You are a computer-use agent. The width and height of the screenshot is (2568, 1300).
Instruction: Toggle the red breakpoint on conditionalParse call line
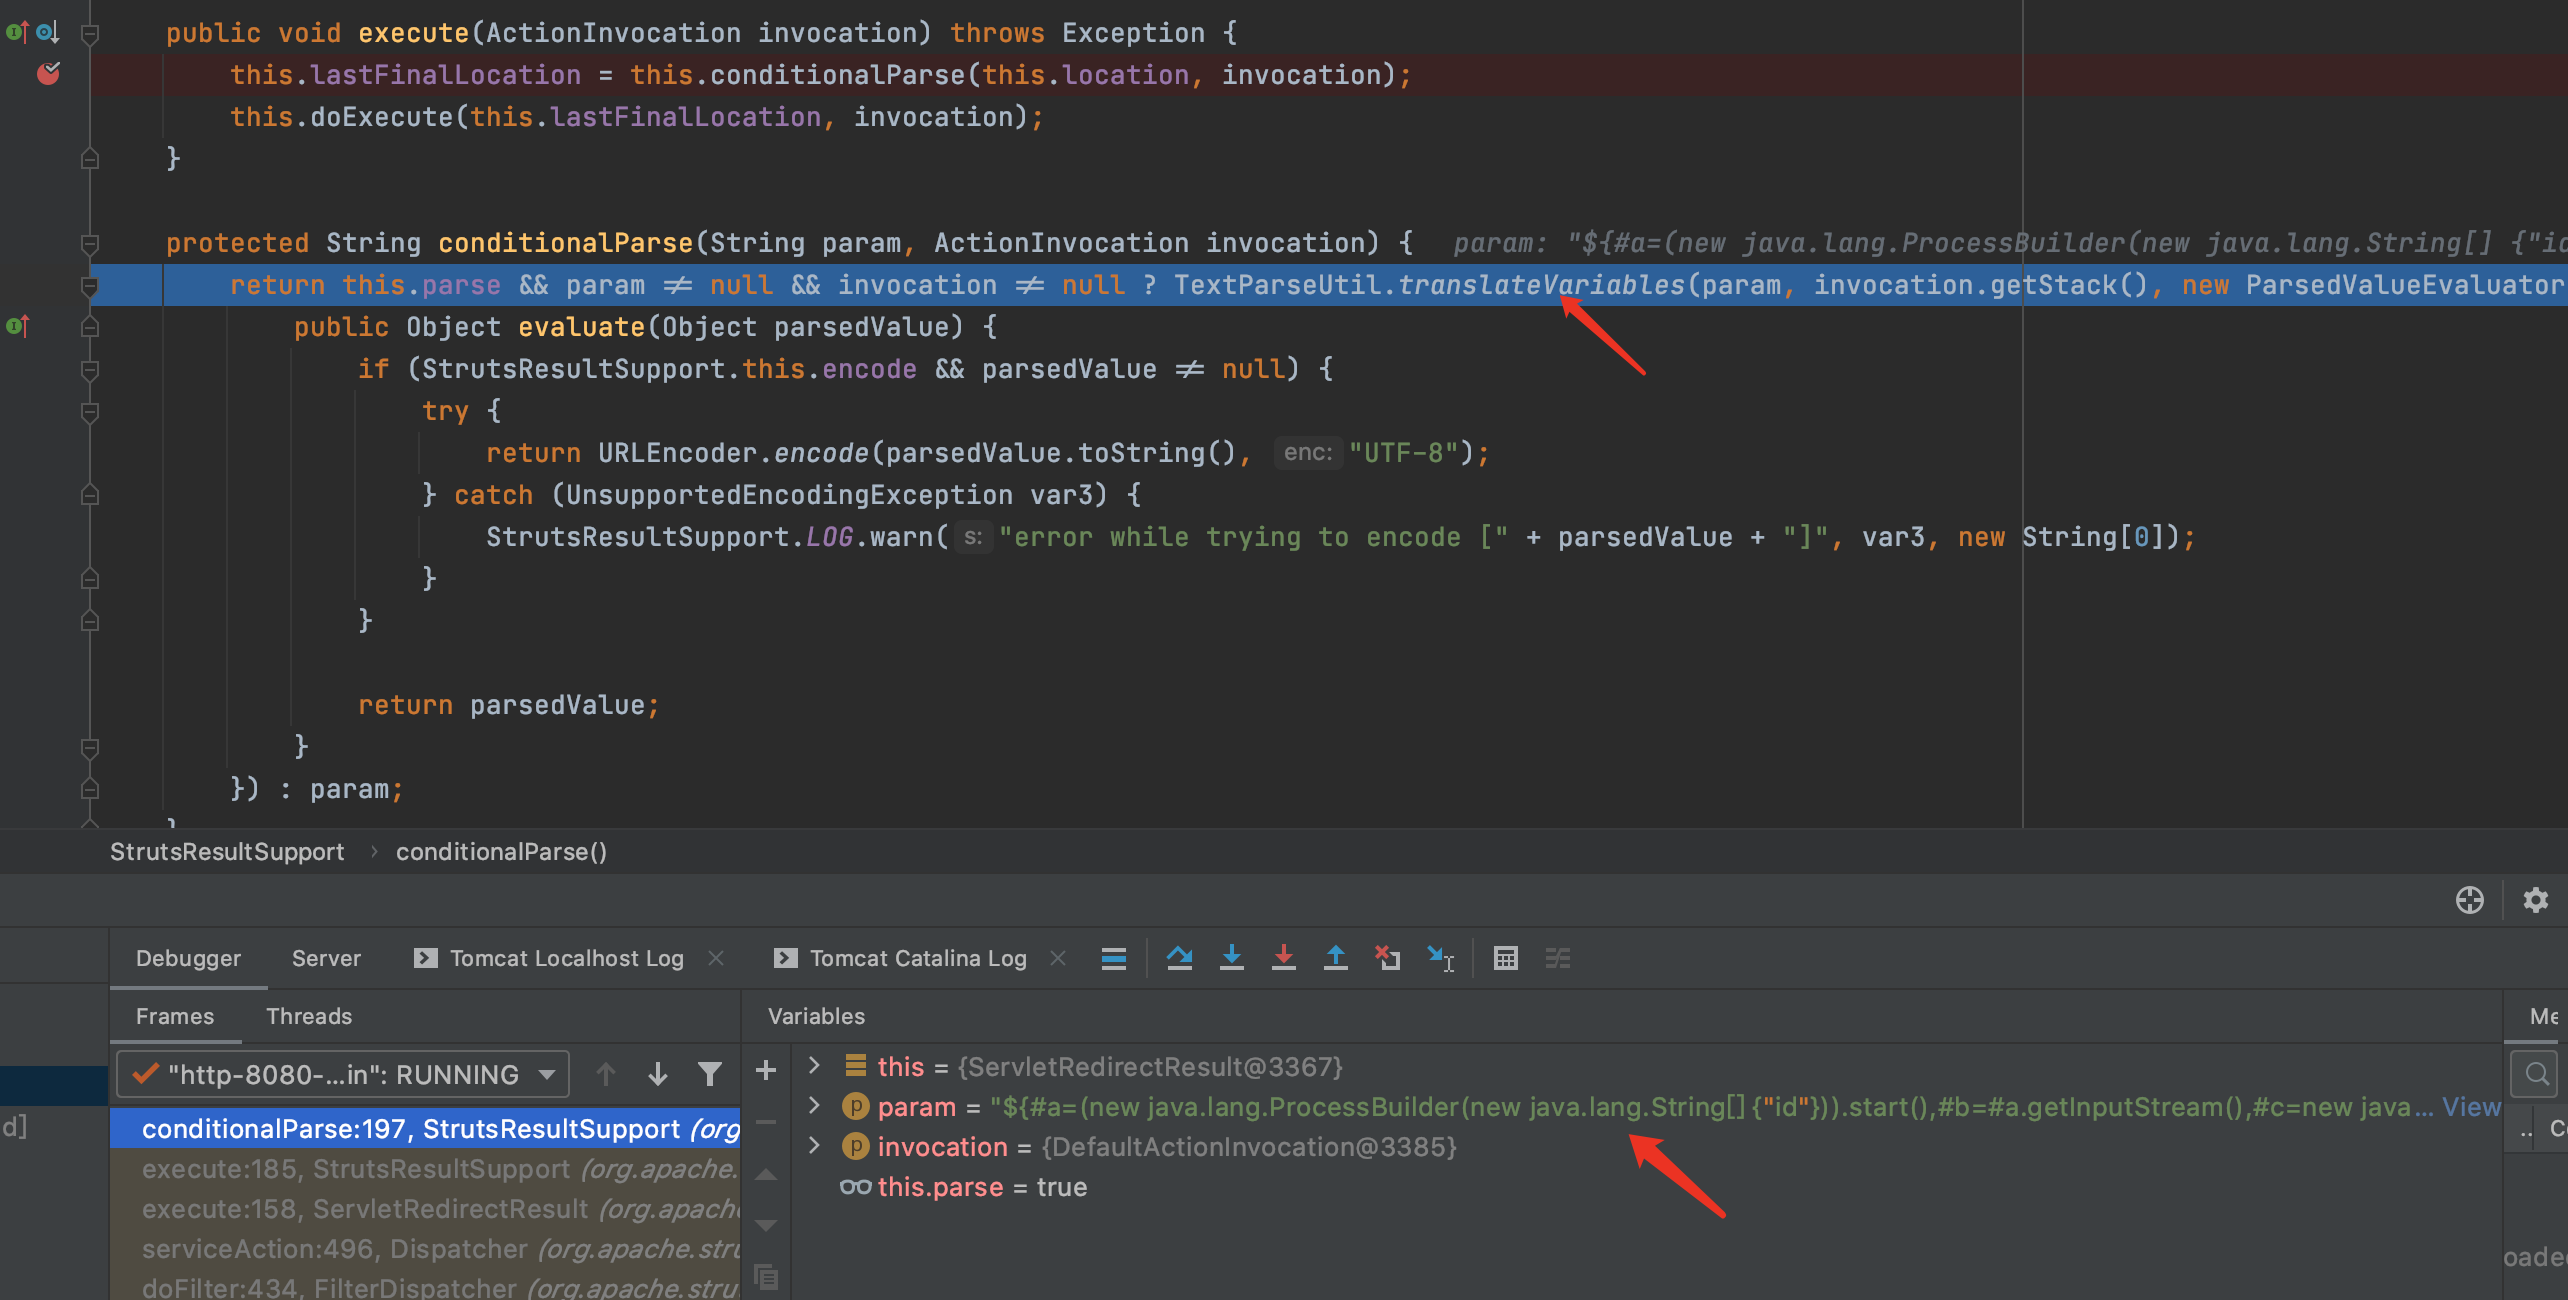coord(48,74)
